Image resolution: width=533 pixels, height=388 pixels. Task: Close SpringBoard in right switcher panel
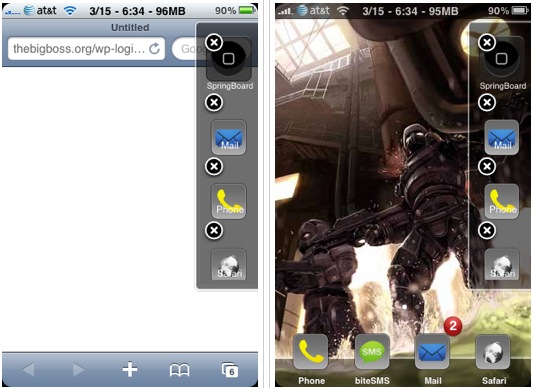(x=487, y=43)
